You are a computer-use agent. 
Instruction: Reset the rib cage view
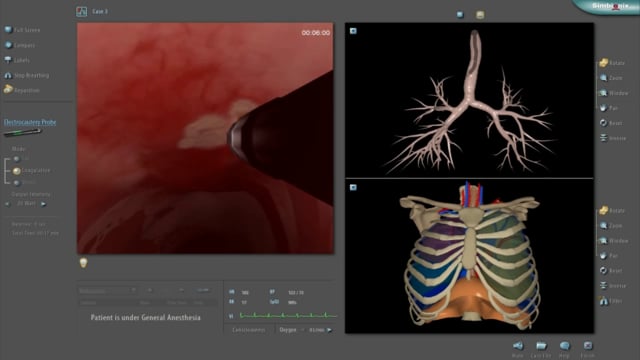[x=611, y=271]
